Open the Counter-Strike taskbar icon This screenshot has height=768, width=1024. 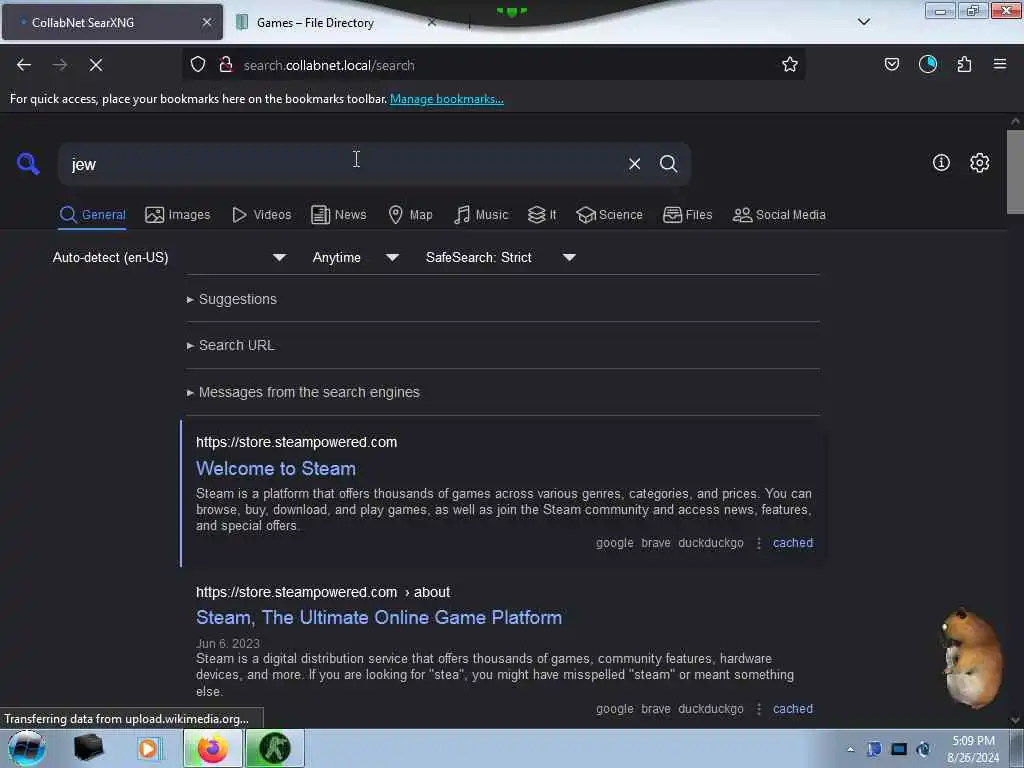click(x=274, y=748)
